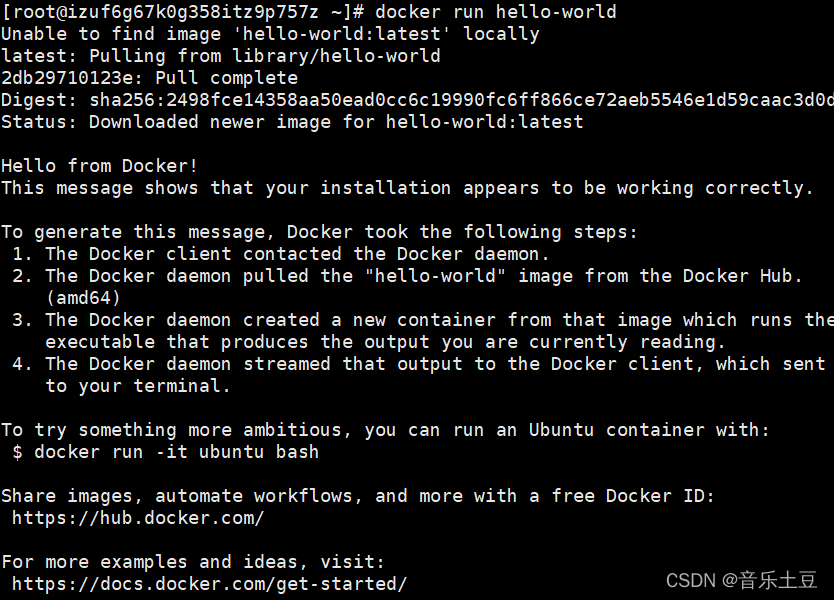Click the 'docker run -it ubuntu bash' command

177,452
